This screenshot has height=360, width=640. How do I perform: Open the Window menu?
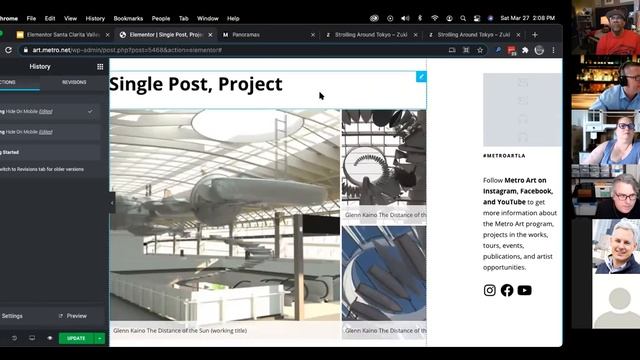point(208,18)
